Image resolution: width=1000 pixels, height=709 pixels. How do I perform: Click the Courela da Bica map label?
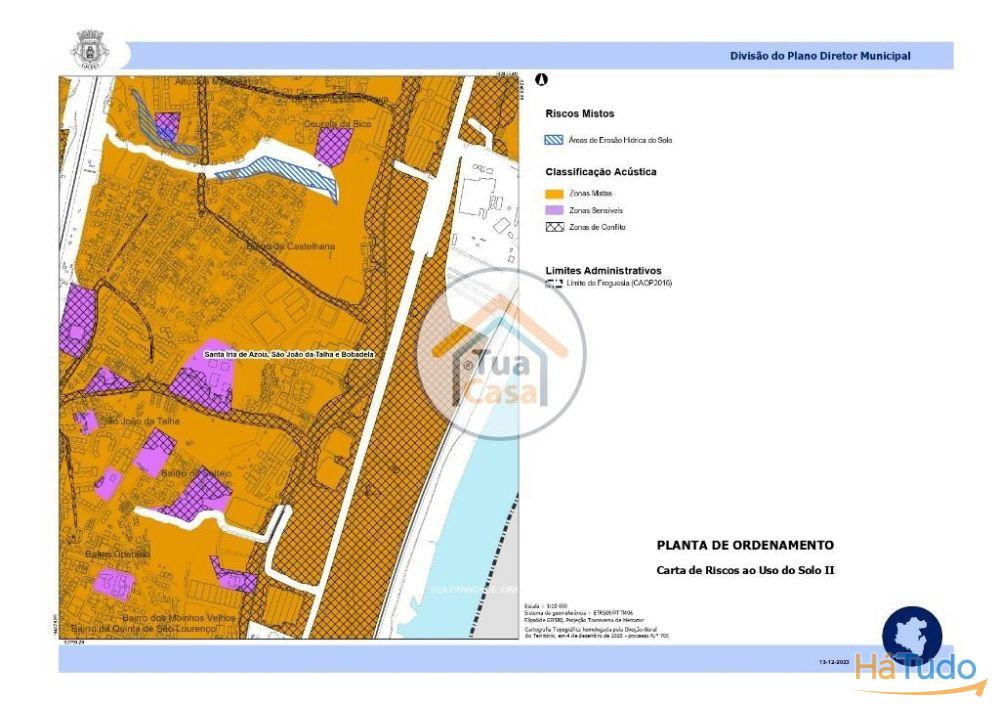[338, 124]
